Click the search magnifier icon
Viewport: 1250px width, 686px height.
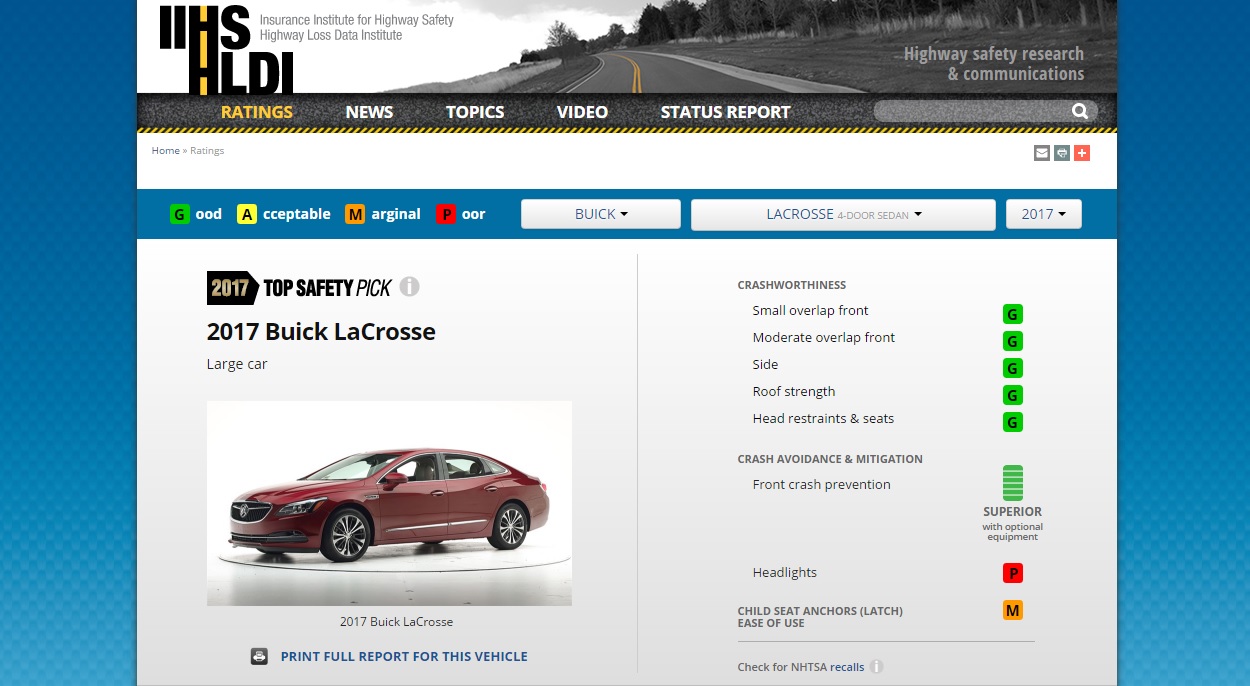click(1080, 111)
